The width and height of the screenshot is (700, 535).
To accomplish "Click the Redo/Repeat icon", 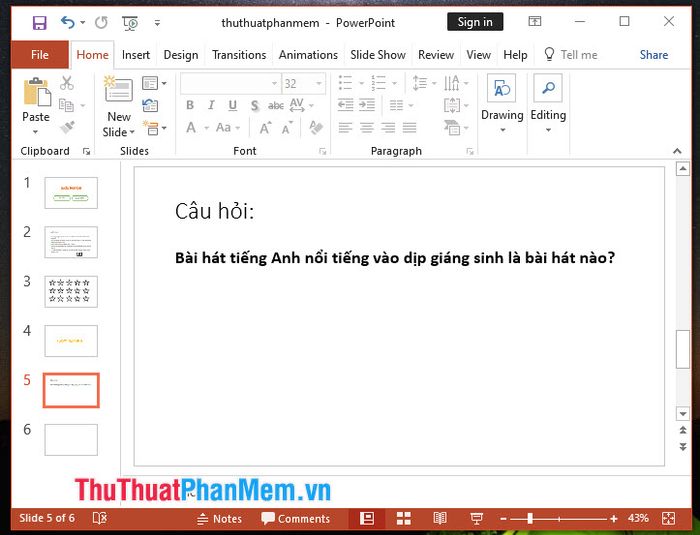I will [x=101, y=22].
